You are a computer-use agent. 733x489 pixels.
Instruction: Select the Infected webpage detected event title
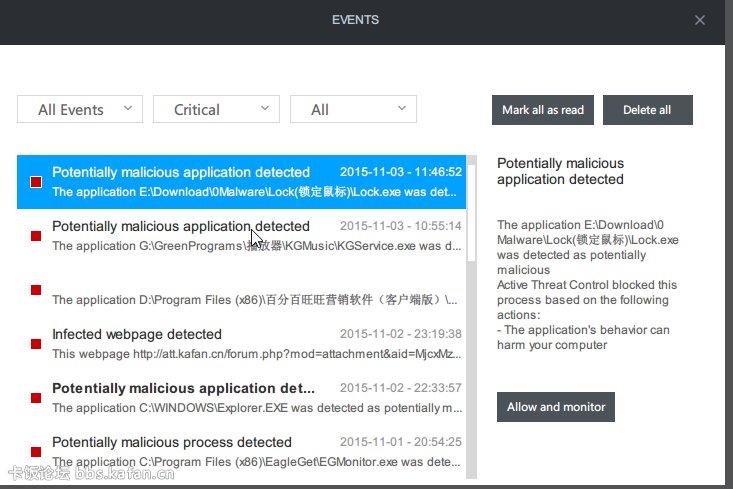(137, 334)
